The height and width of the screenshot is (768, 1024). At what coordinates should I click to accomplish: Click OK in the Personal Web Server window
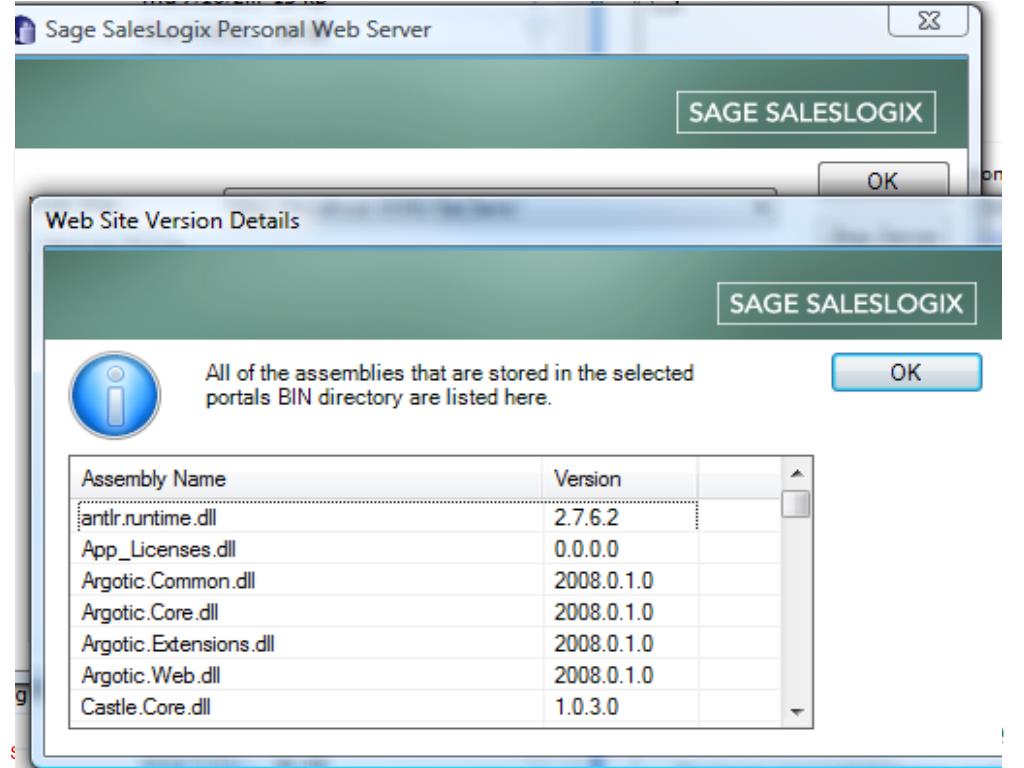coord(883,180)
